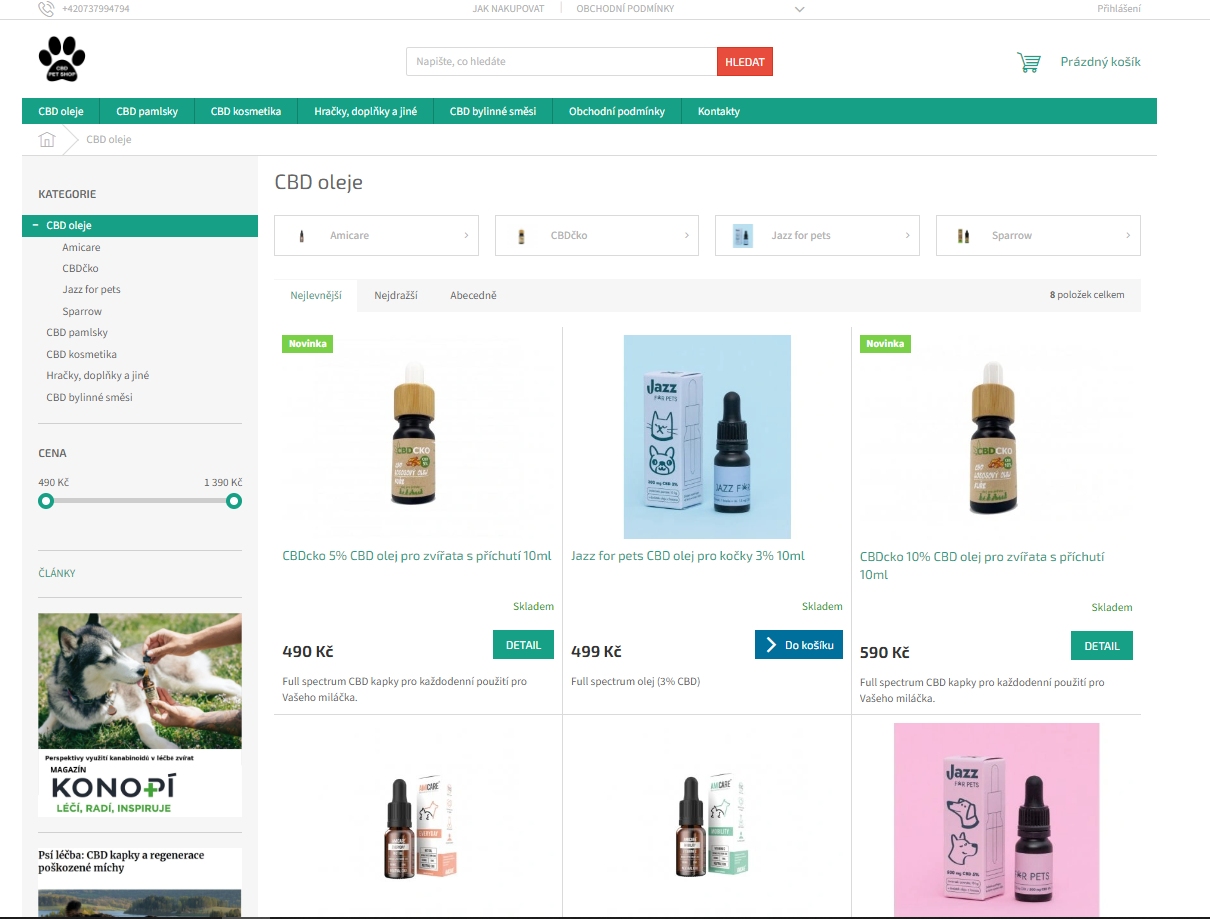1210x919 pixels.
Task: Open the Amicare tile arrow
Action: [x=466, y=236]
